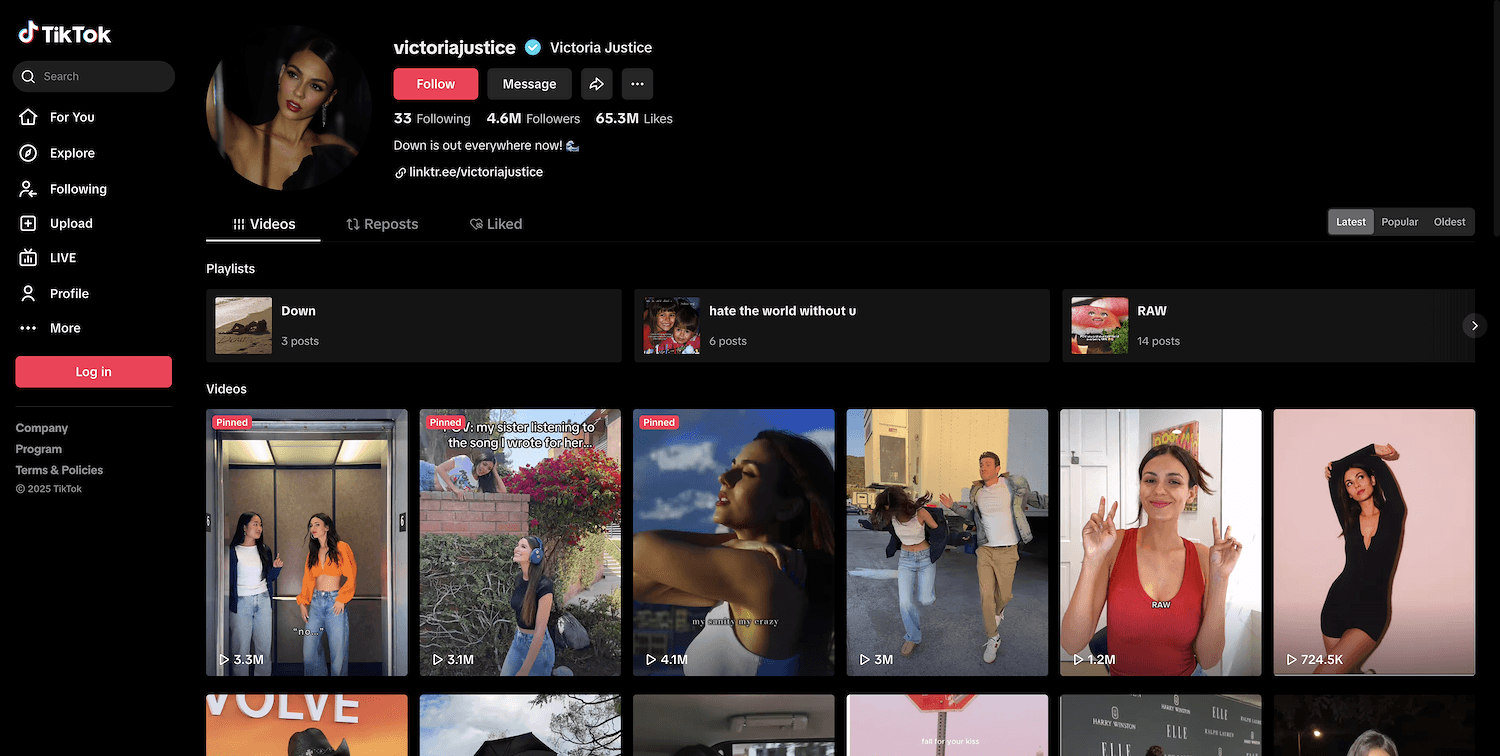Follow victoriajustice with the Follow button
Screen dimensions: 1500x756
coord(435,84)
